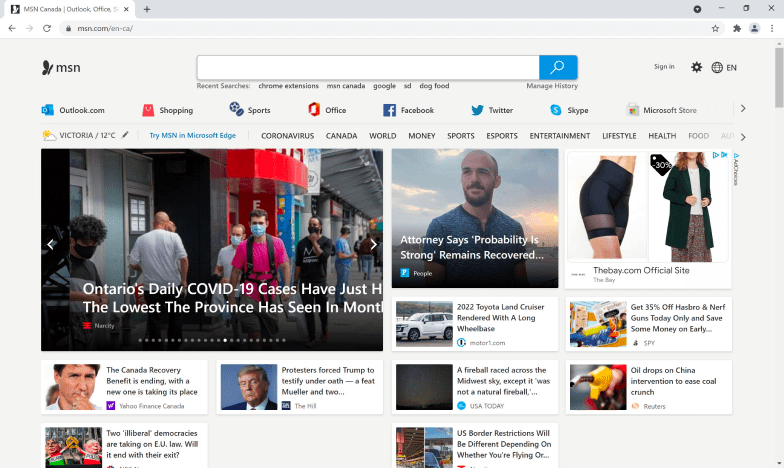Go back in browser history
The height and width of the screenshot is (468, 784).
point(12,28)
